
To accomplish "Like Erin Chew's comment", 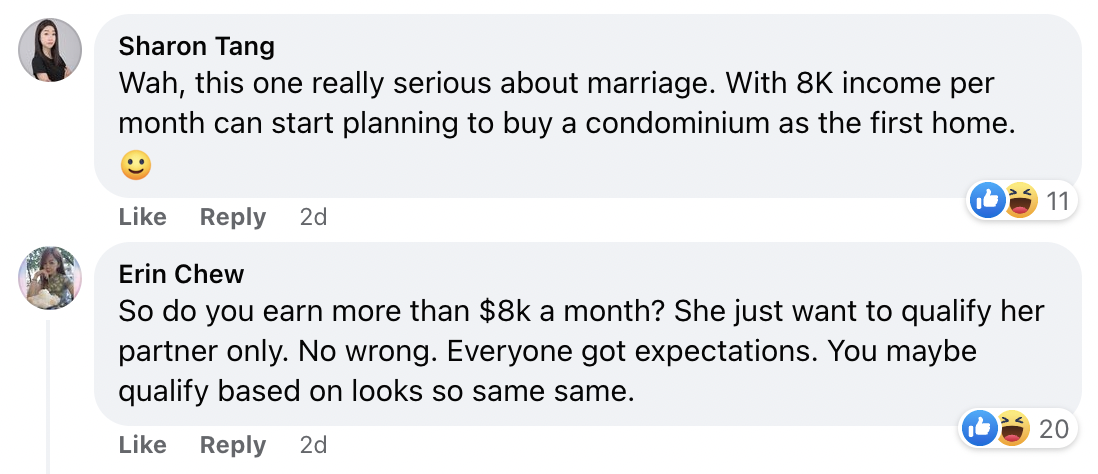I will [142, 445].
